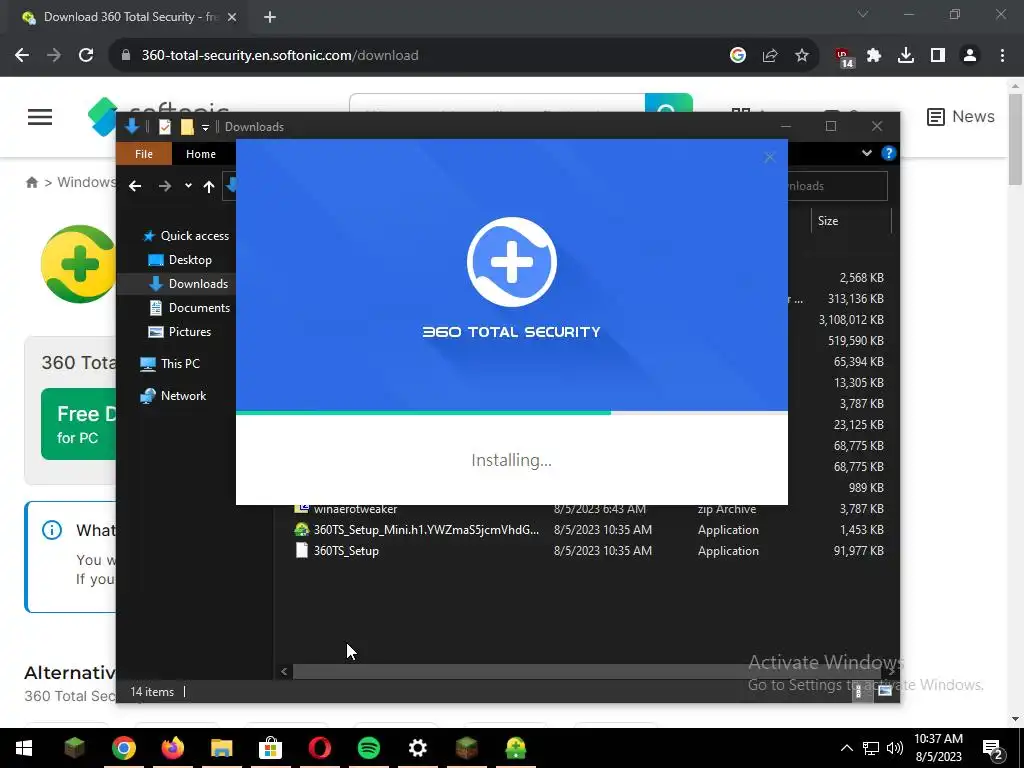Image resolution: width=1024 pixels, height=768 pixels.
Task: Bookmark this page with the star icon
Action: [802, 56]
